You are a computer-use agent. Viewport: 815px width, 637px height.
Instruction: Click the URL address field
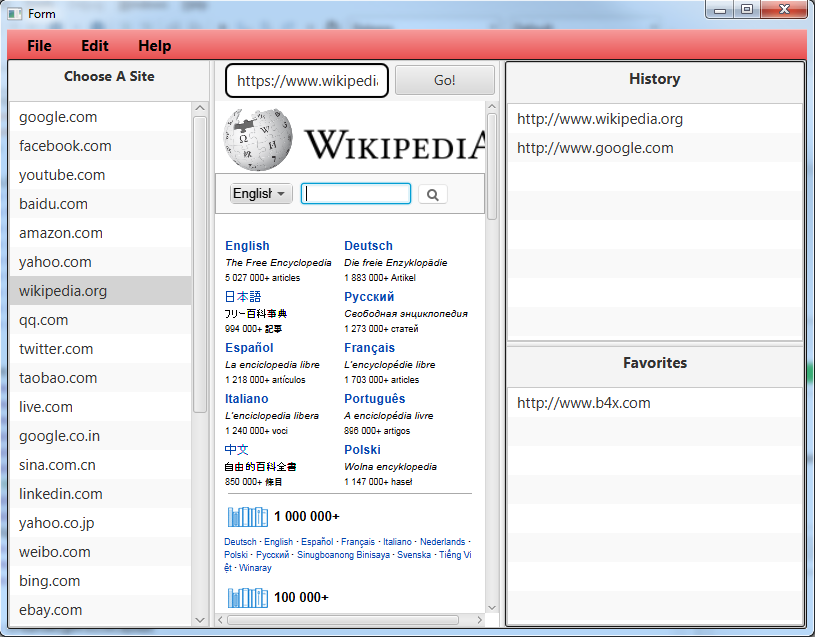[x=307, y=81]
